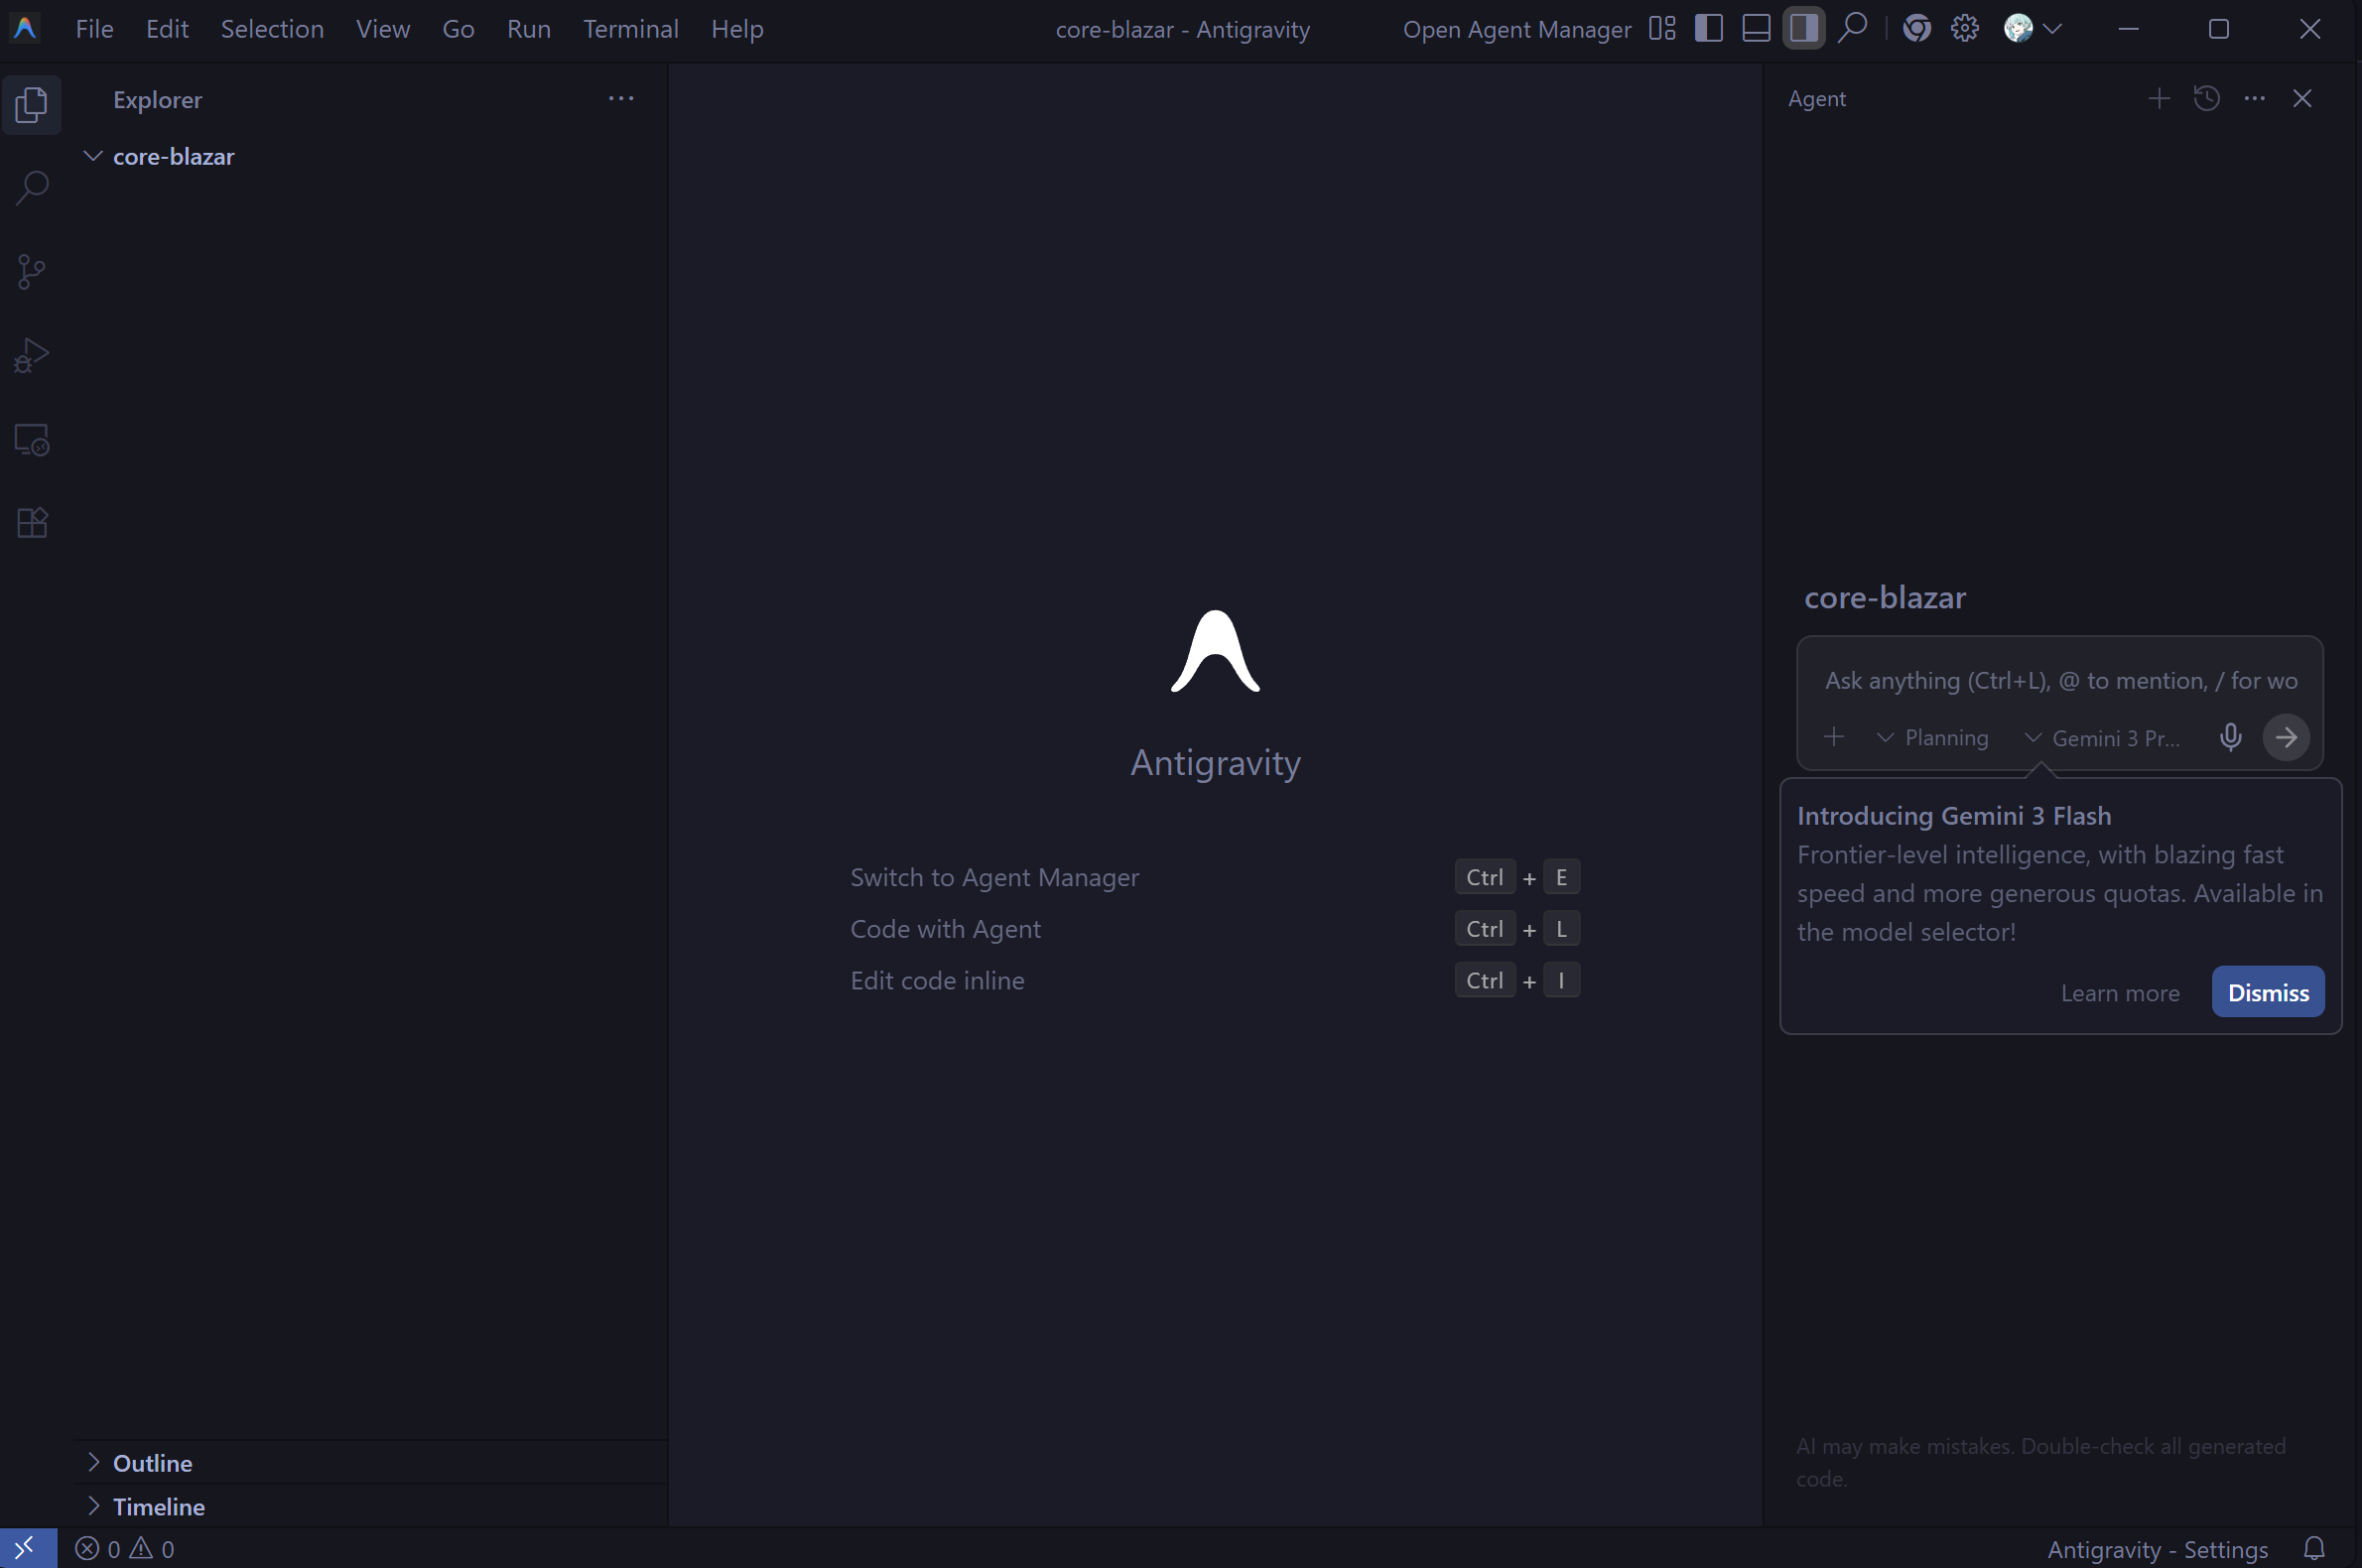Toggle the bottom panel visibility
Screen dimensions: 2362x1568
coord(1756,29)
